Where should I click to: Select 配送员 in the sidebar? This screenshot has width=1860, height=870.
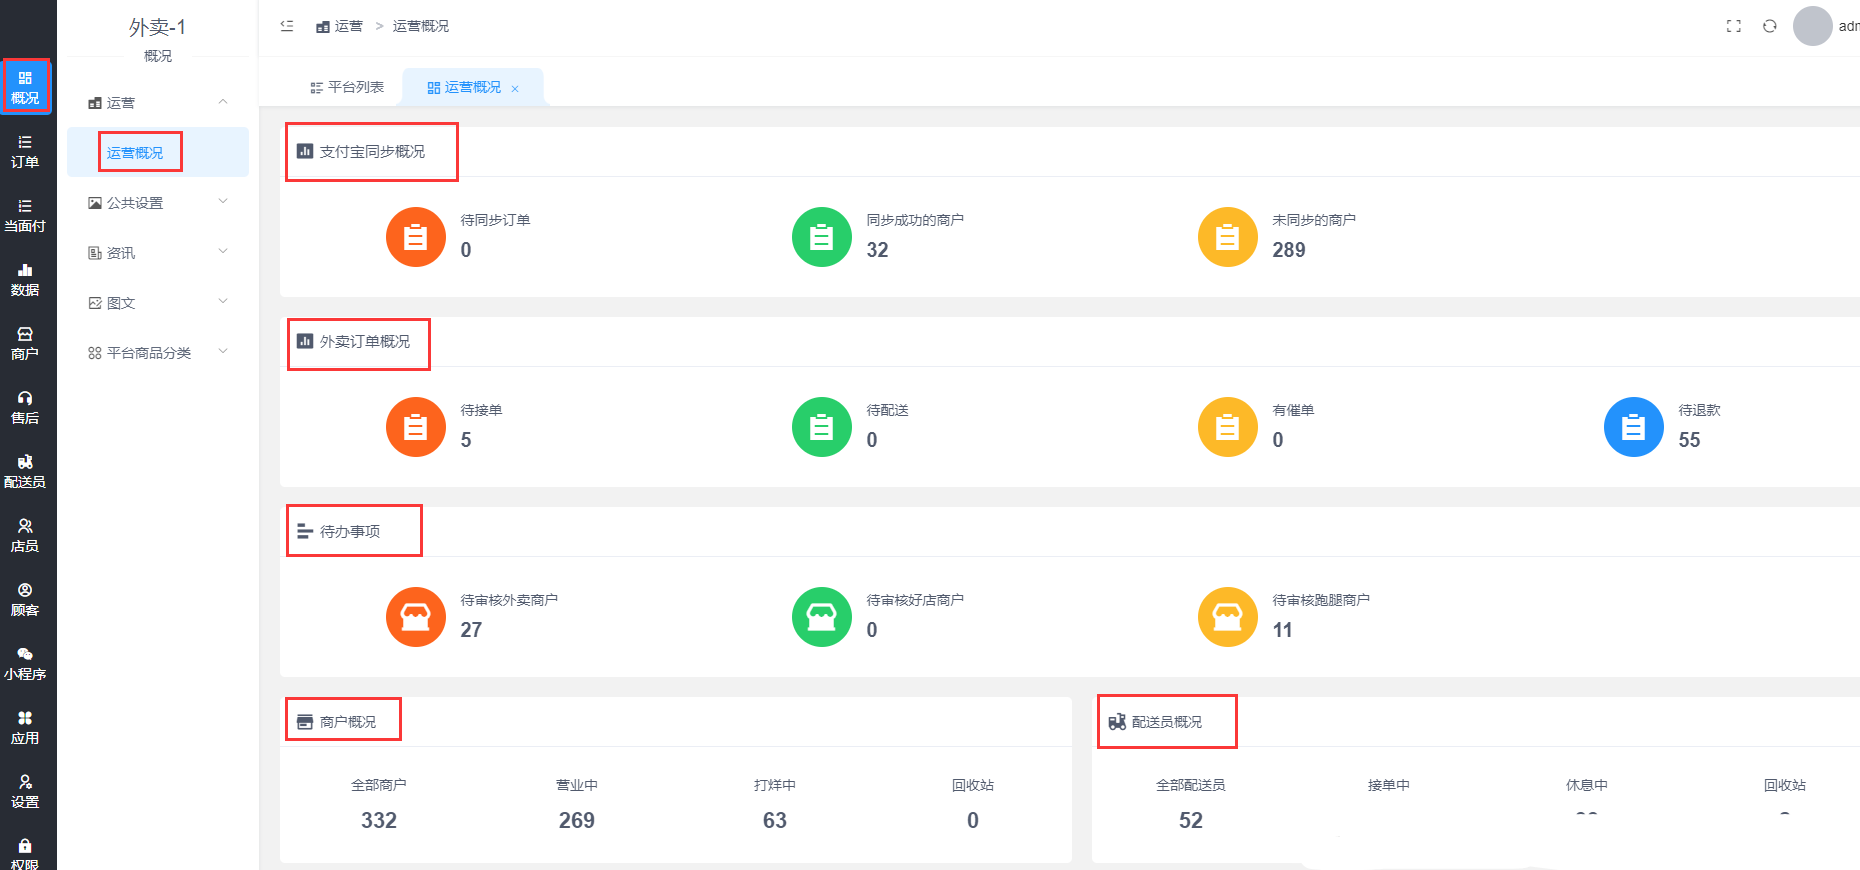pyautogui.click(x=25, y=471)
